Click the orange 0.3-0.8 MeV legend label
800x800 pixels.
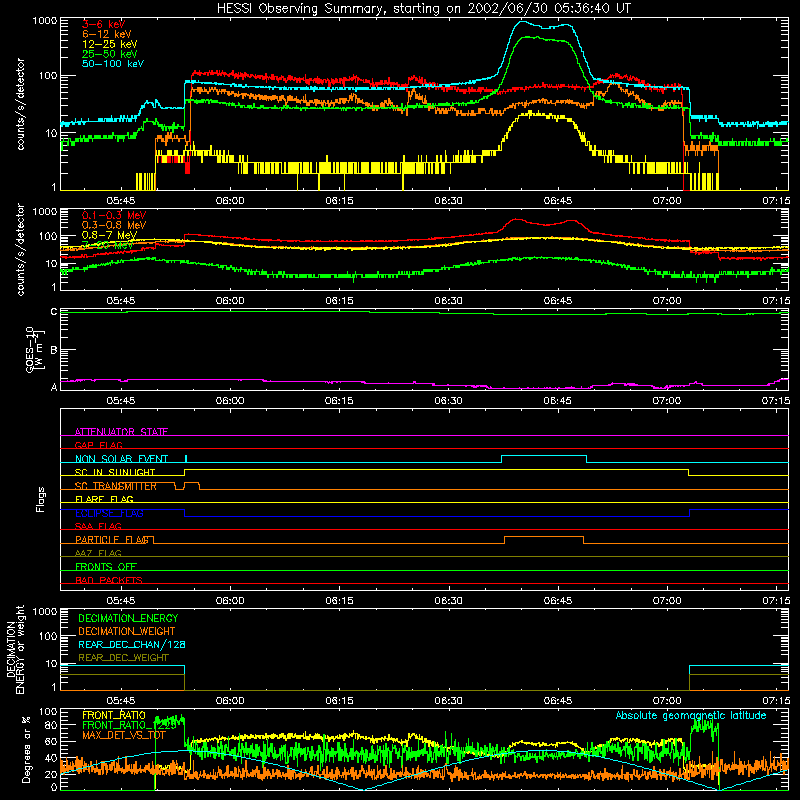pos(114,225)
